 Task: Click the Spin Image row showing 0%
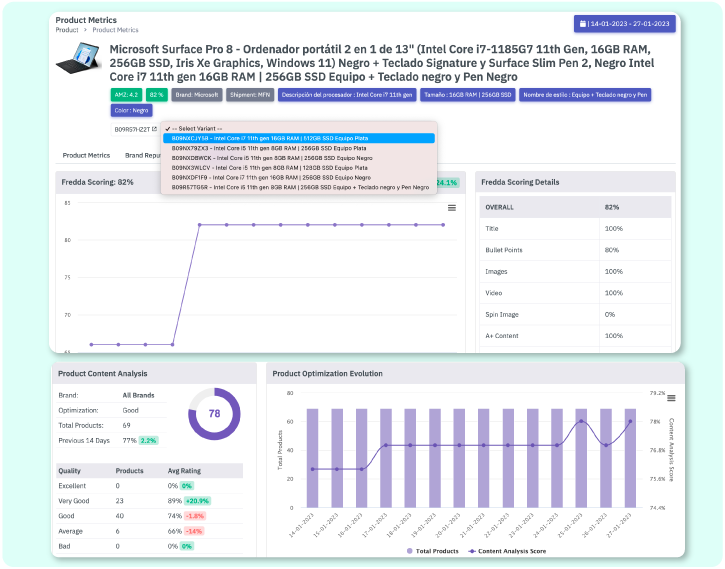(x=575, y=314)
